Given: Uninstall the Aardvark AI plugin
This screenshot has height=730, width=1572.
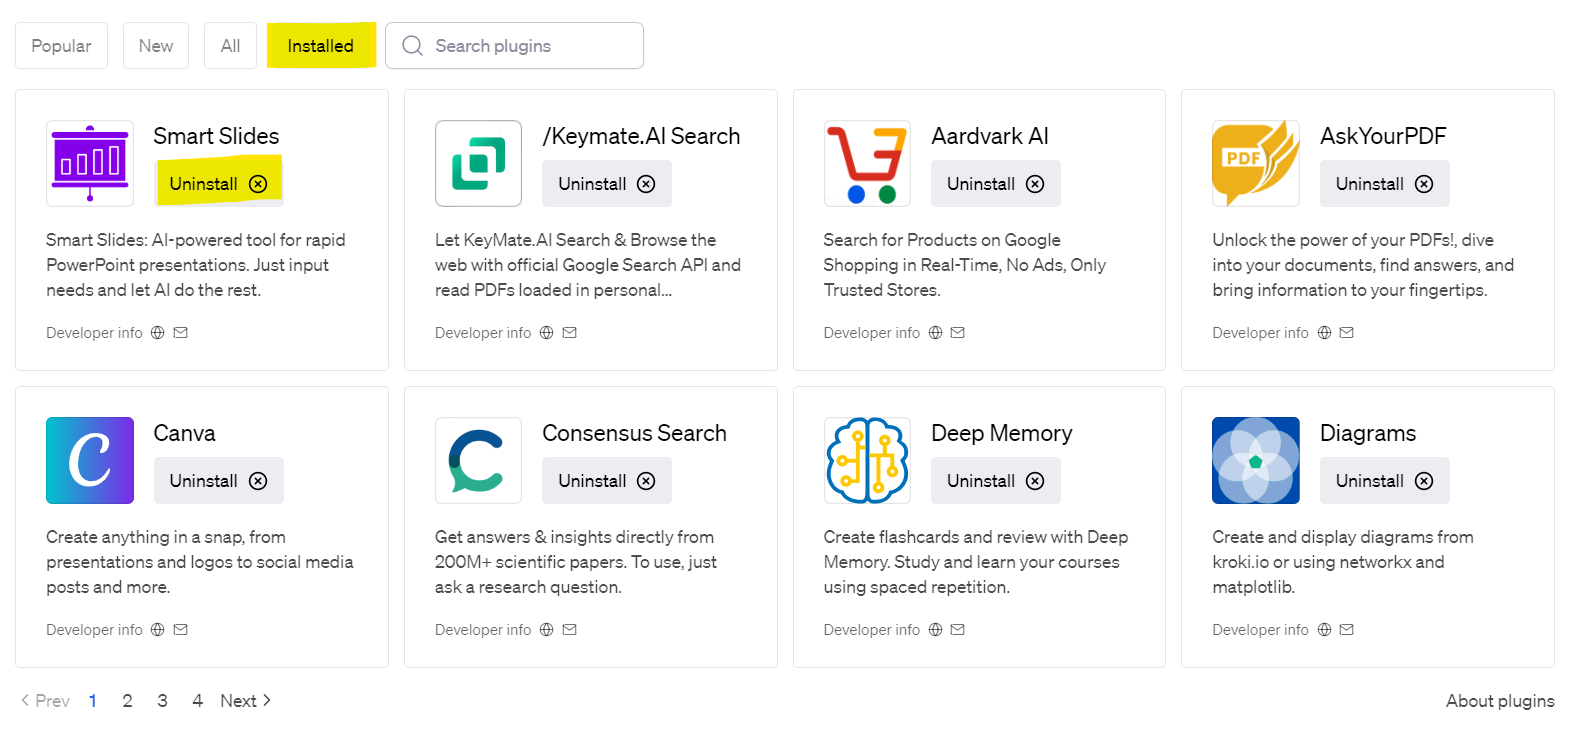Looking at the screenshot, I should click(996, 184).
